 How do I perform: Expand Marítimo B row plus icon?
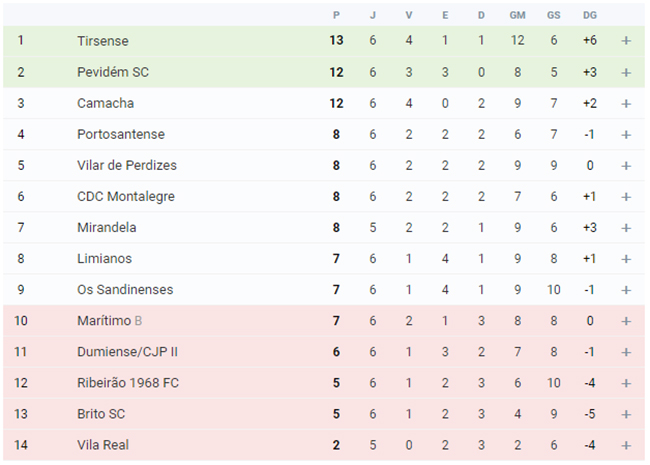coord(626,321)
